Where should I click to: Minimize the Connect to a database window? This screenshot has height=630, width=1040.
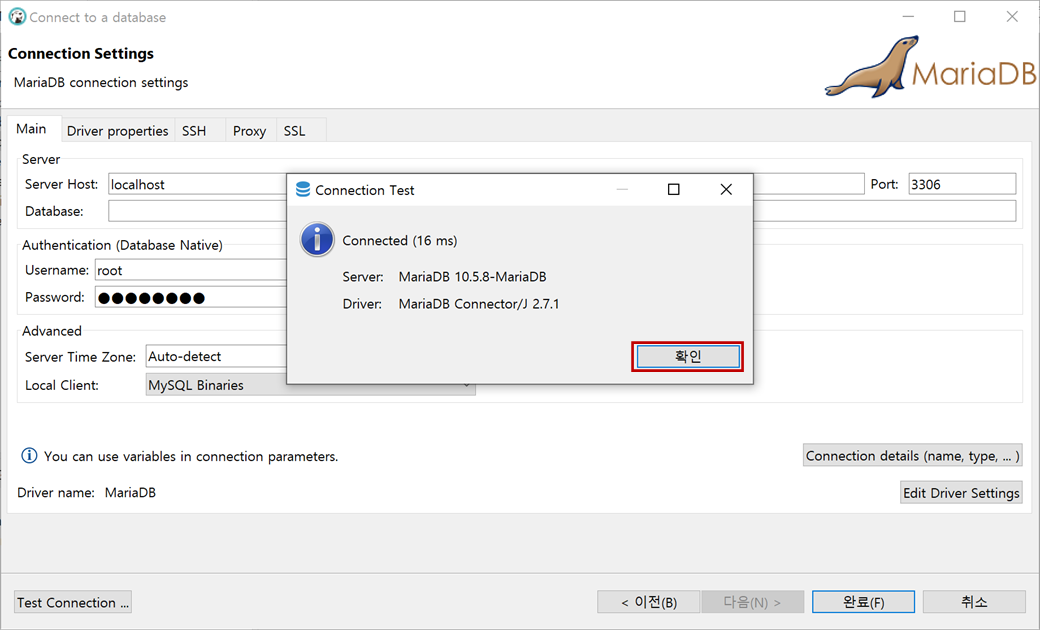pos(908,17)
